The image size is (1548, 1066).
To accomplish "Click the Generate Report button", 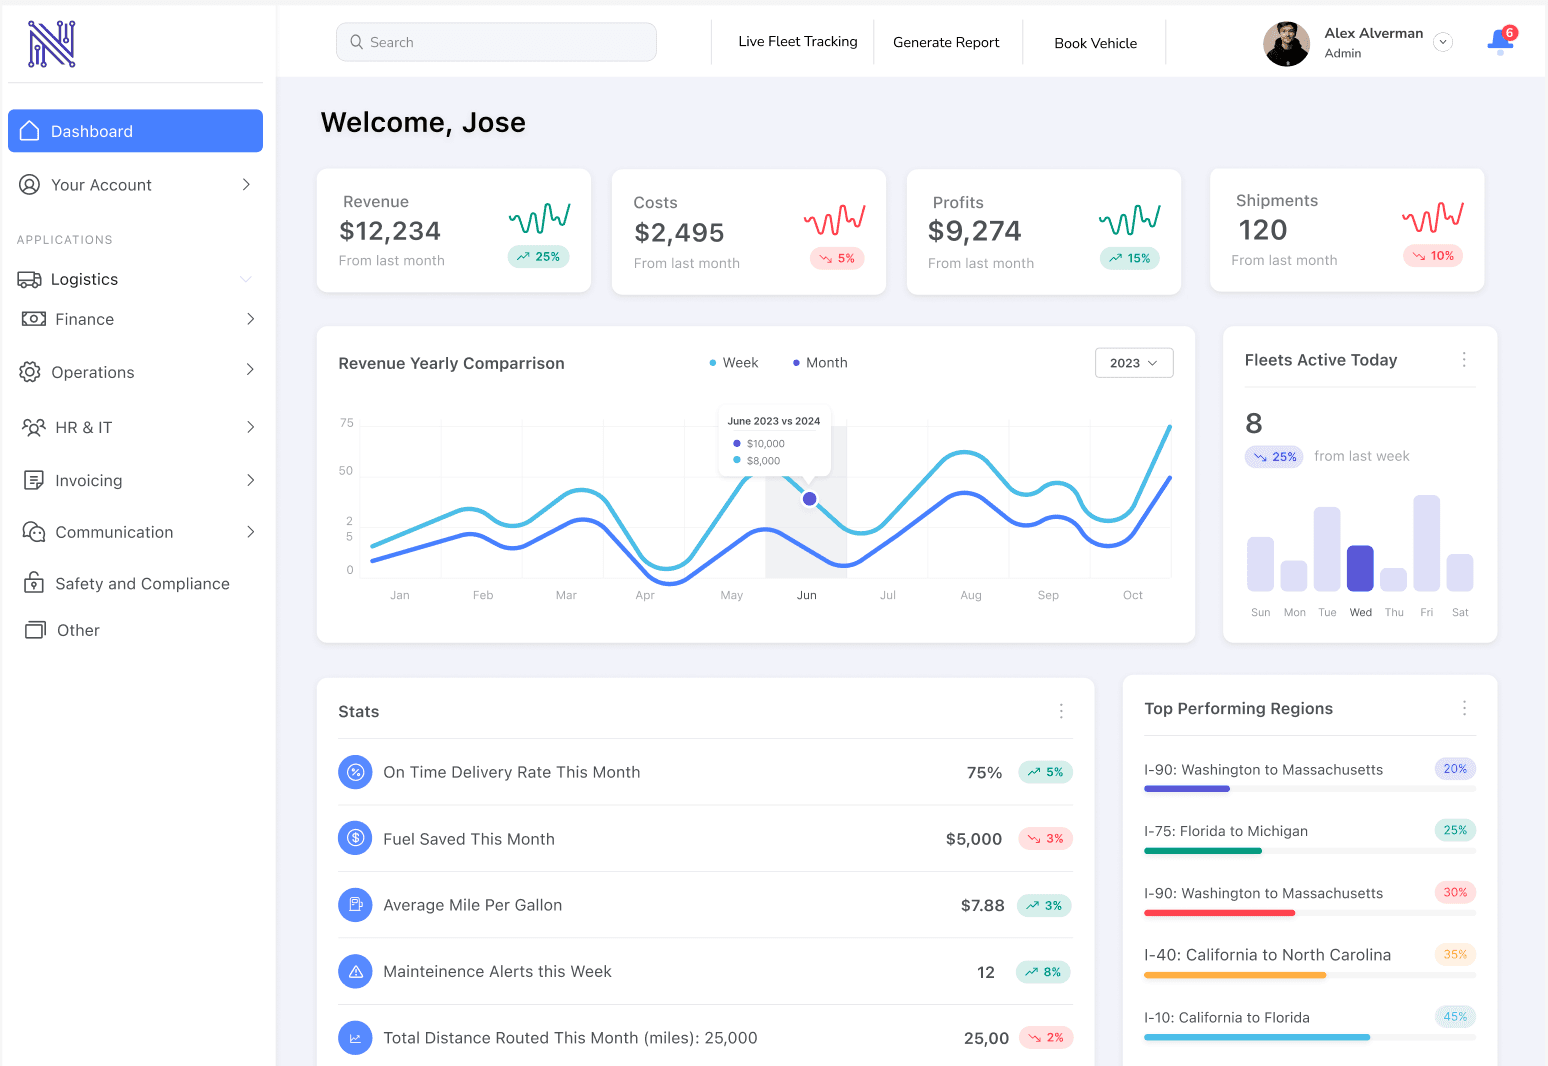I will (946, 41).
